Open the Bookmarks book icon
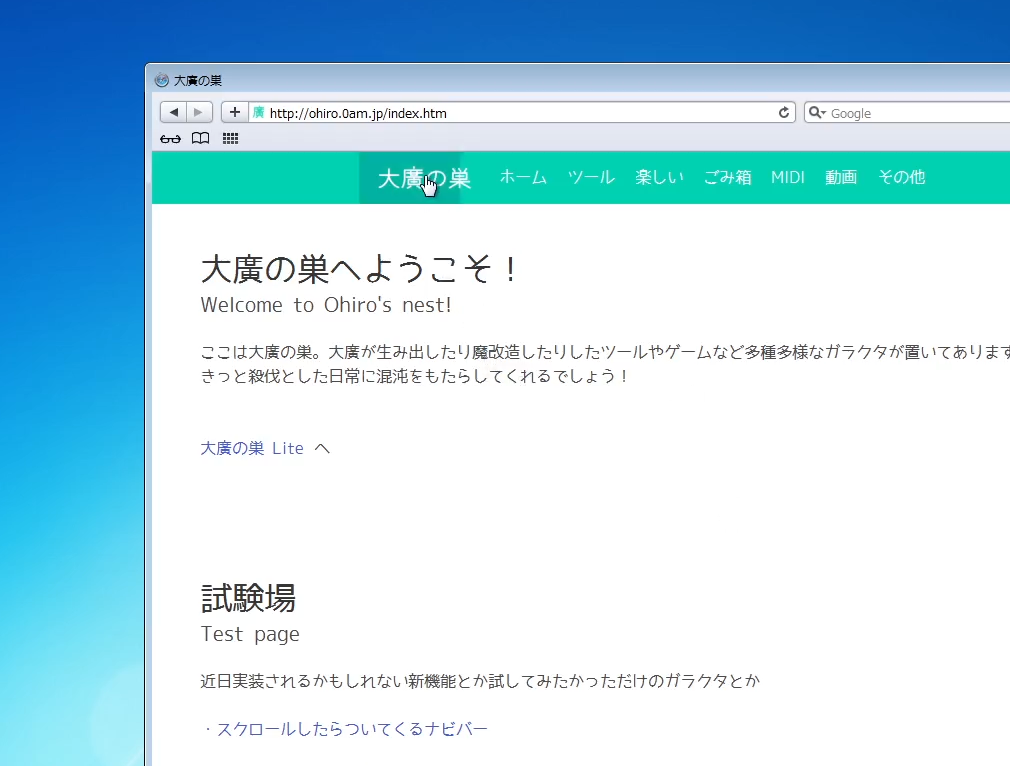Viewport: 1010px width, 766px height. coord(200,139)
